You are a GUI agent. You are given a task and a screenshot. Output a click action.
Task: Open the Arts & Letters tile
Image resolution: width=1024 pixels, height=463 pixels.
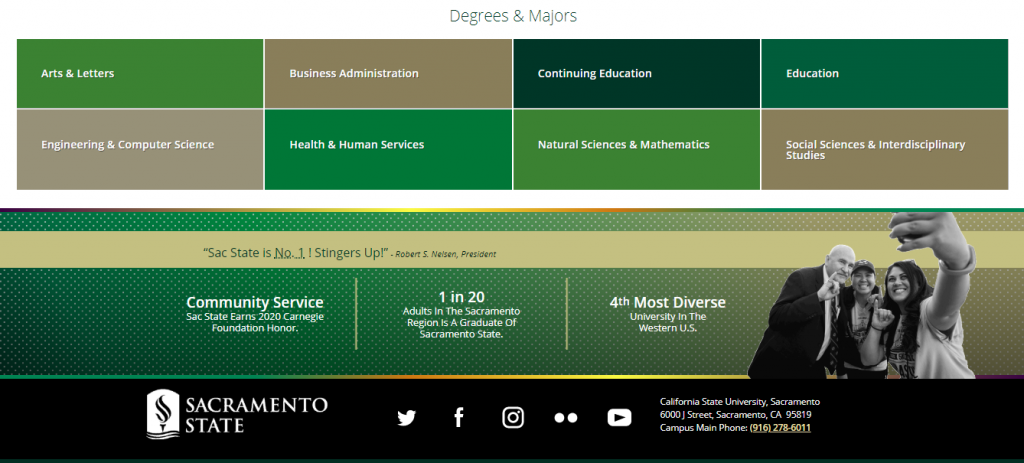pos(140,74)
